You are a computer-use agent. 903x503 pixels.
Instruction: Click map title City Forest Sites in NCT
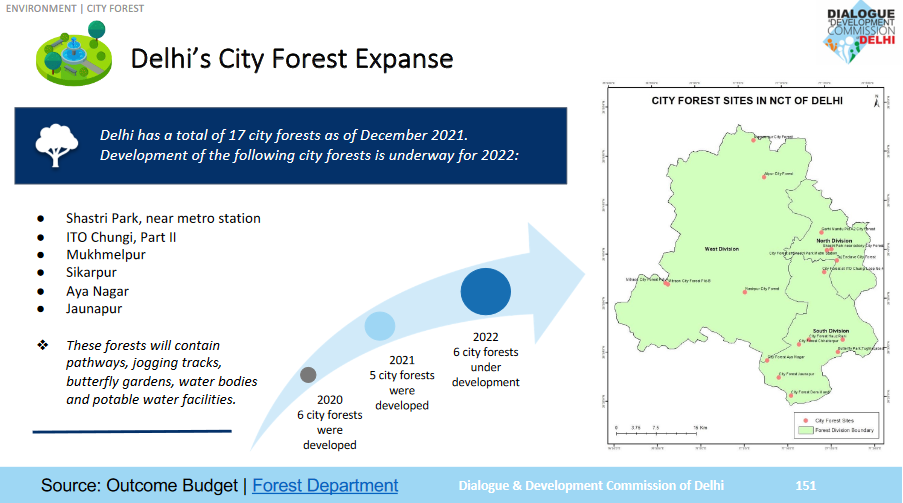click(x=747, y=101)
